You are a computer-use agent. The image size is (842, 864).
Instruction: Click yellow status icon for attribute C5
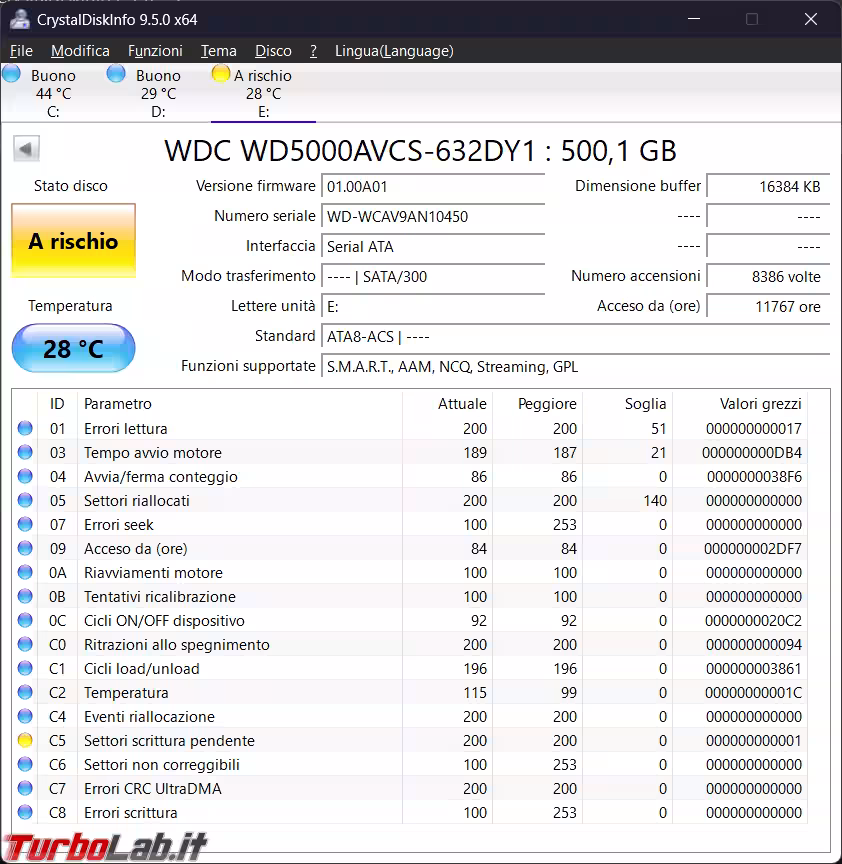[25, 741]
